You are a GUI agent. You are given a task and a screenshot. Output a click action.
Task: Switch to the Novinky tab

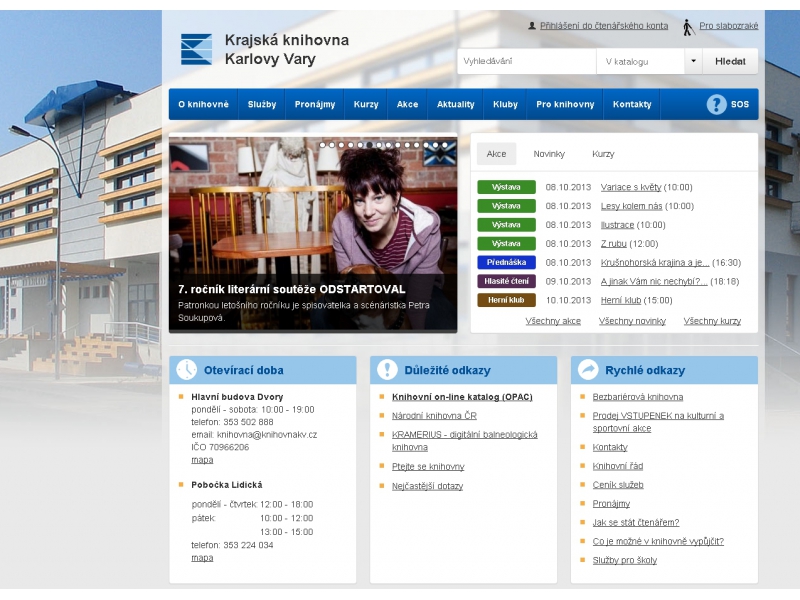[549, 154]
